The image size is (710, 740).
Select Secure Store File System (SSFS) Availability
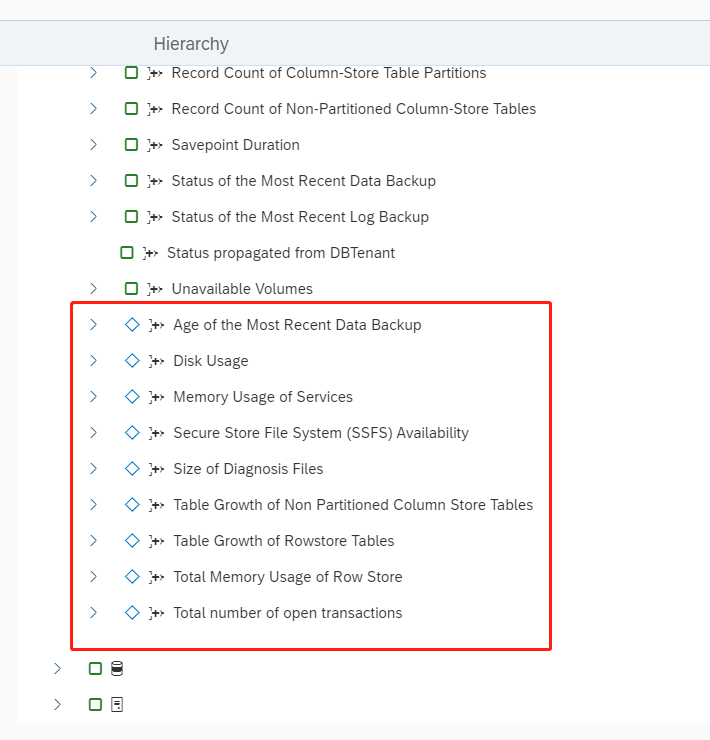tap(321, 433)
